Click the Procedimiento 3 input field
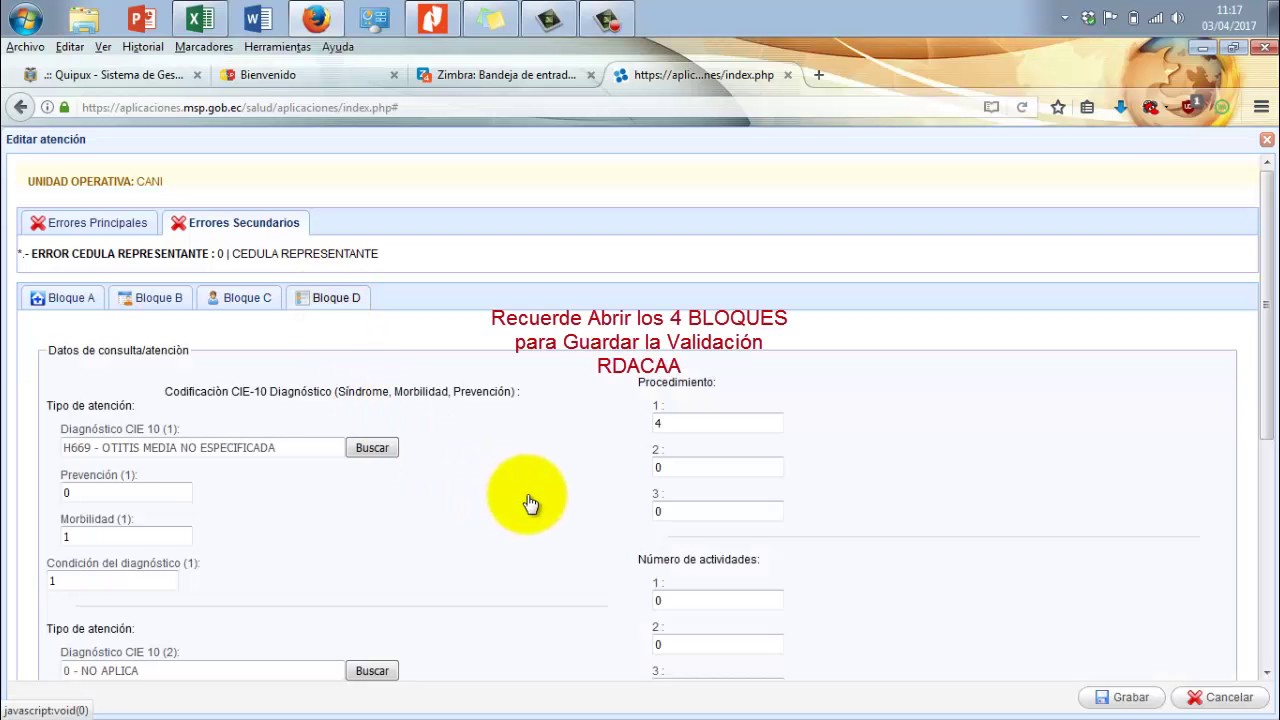Viewport: 1280px width, 720px height. point(717,512)
